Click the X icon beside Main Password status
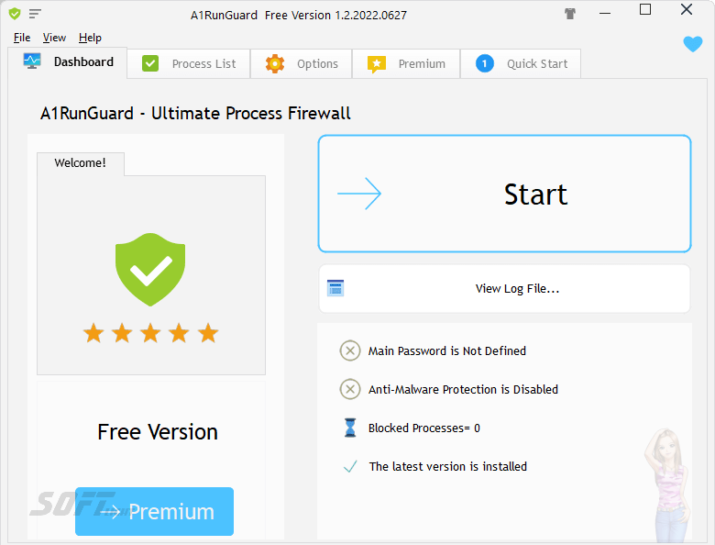Screen dimensions: 715x545 (x=350, y=351)
